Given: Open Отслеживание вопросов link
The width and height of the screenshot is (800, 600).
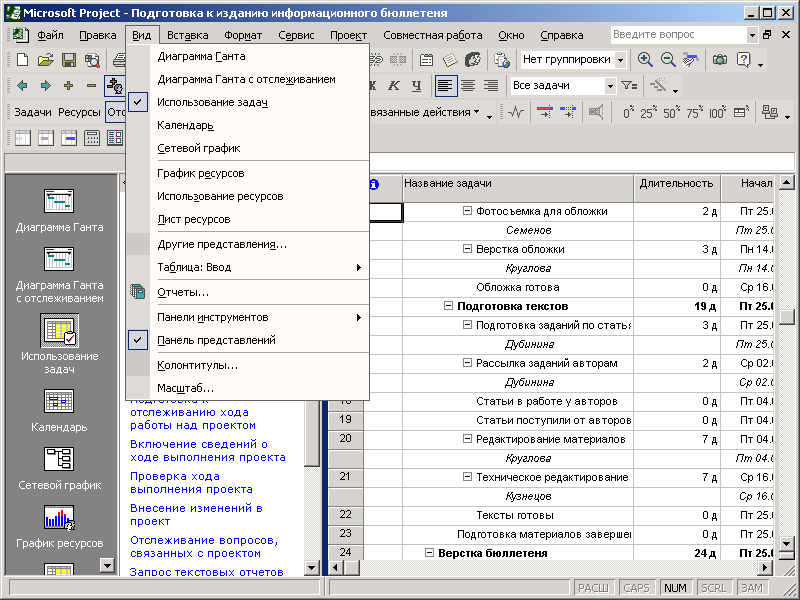Looking at the screenshot, I should (x=204, y=546).
